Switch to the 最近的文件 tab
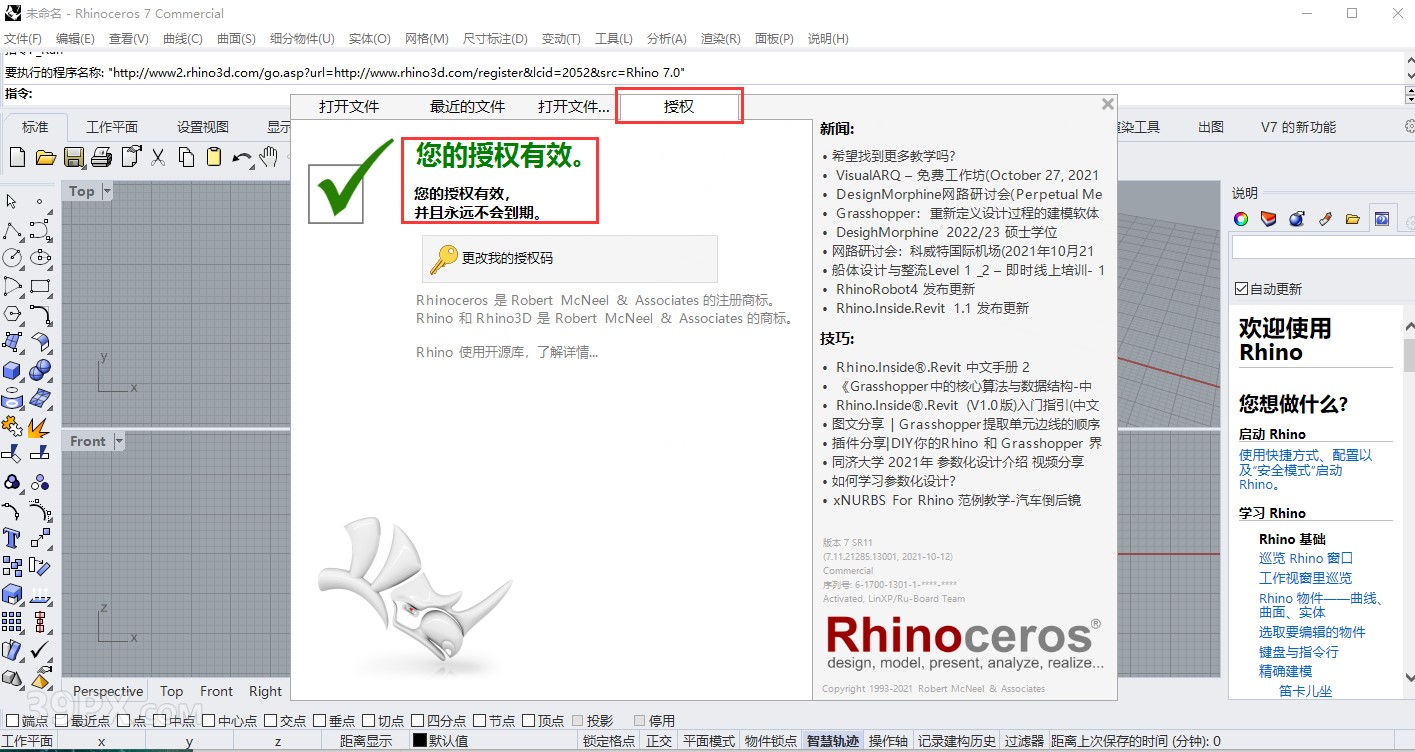The width and height of the screenshot is (1415, 752). tap(467, 106)
